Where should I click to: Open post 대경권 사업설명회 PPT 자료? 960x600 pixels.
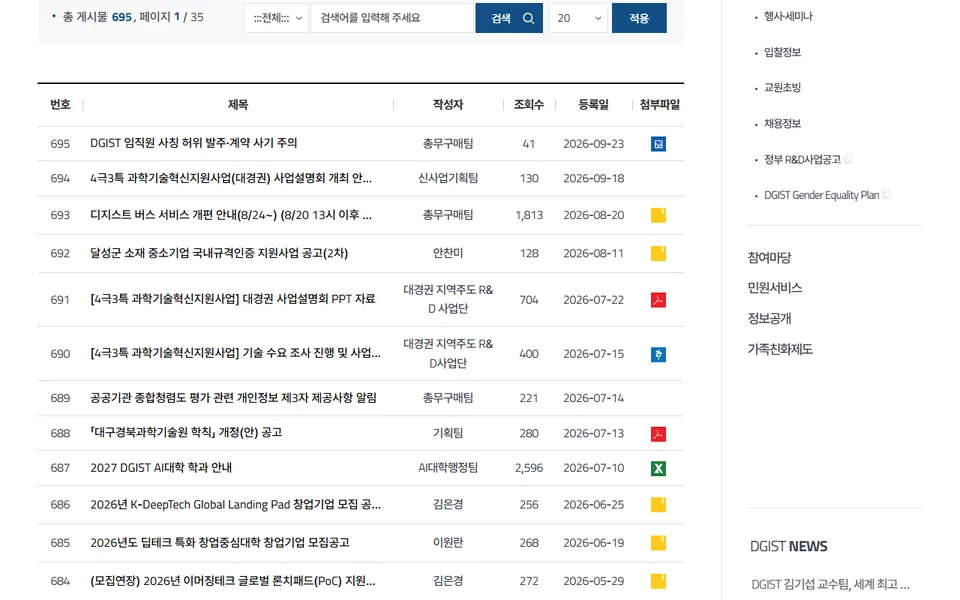[233, 299]
